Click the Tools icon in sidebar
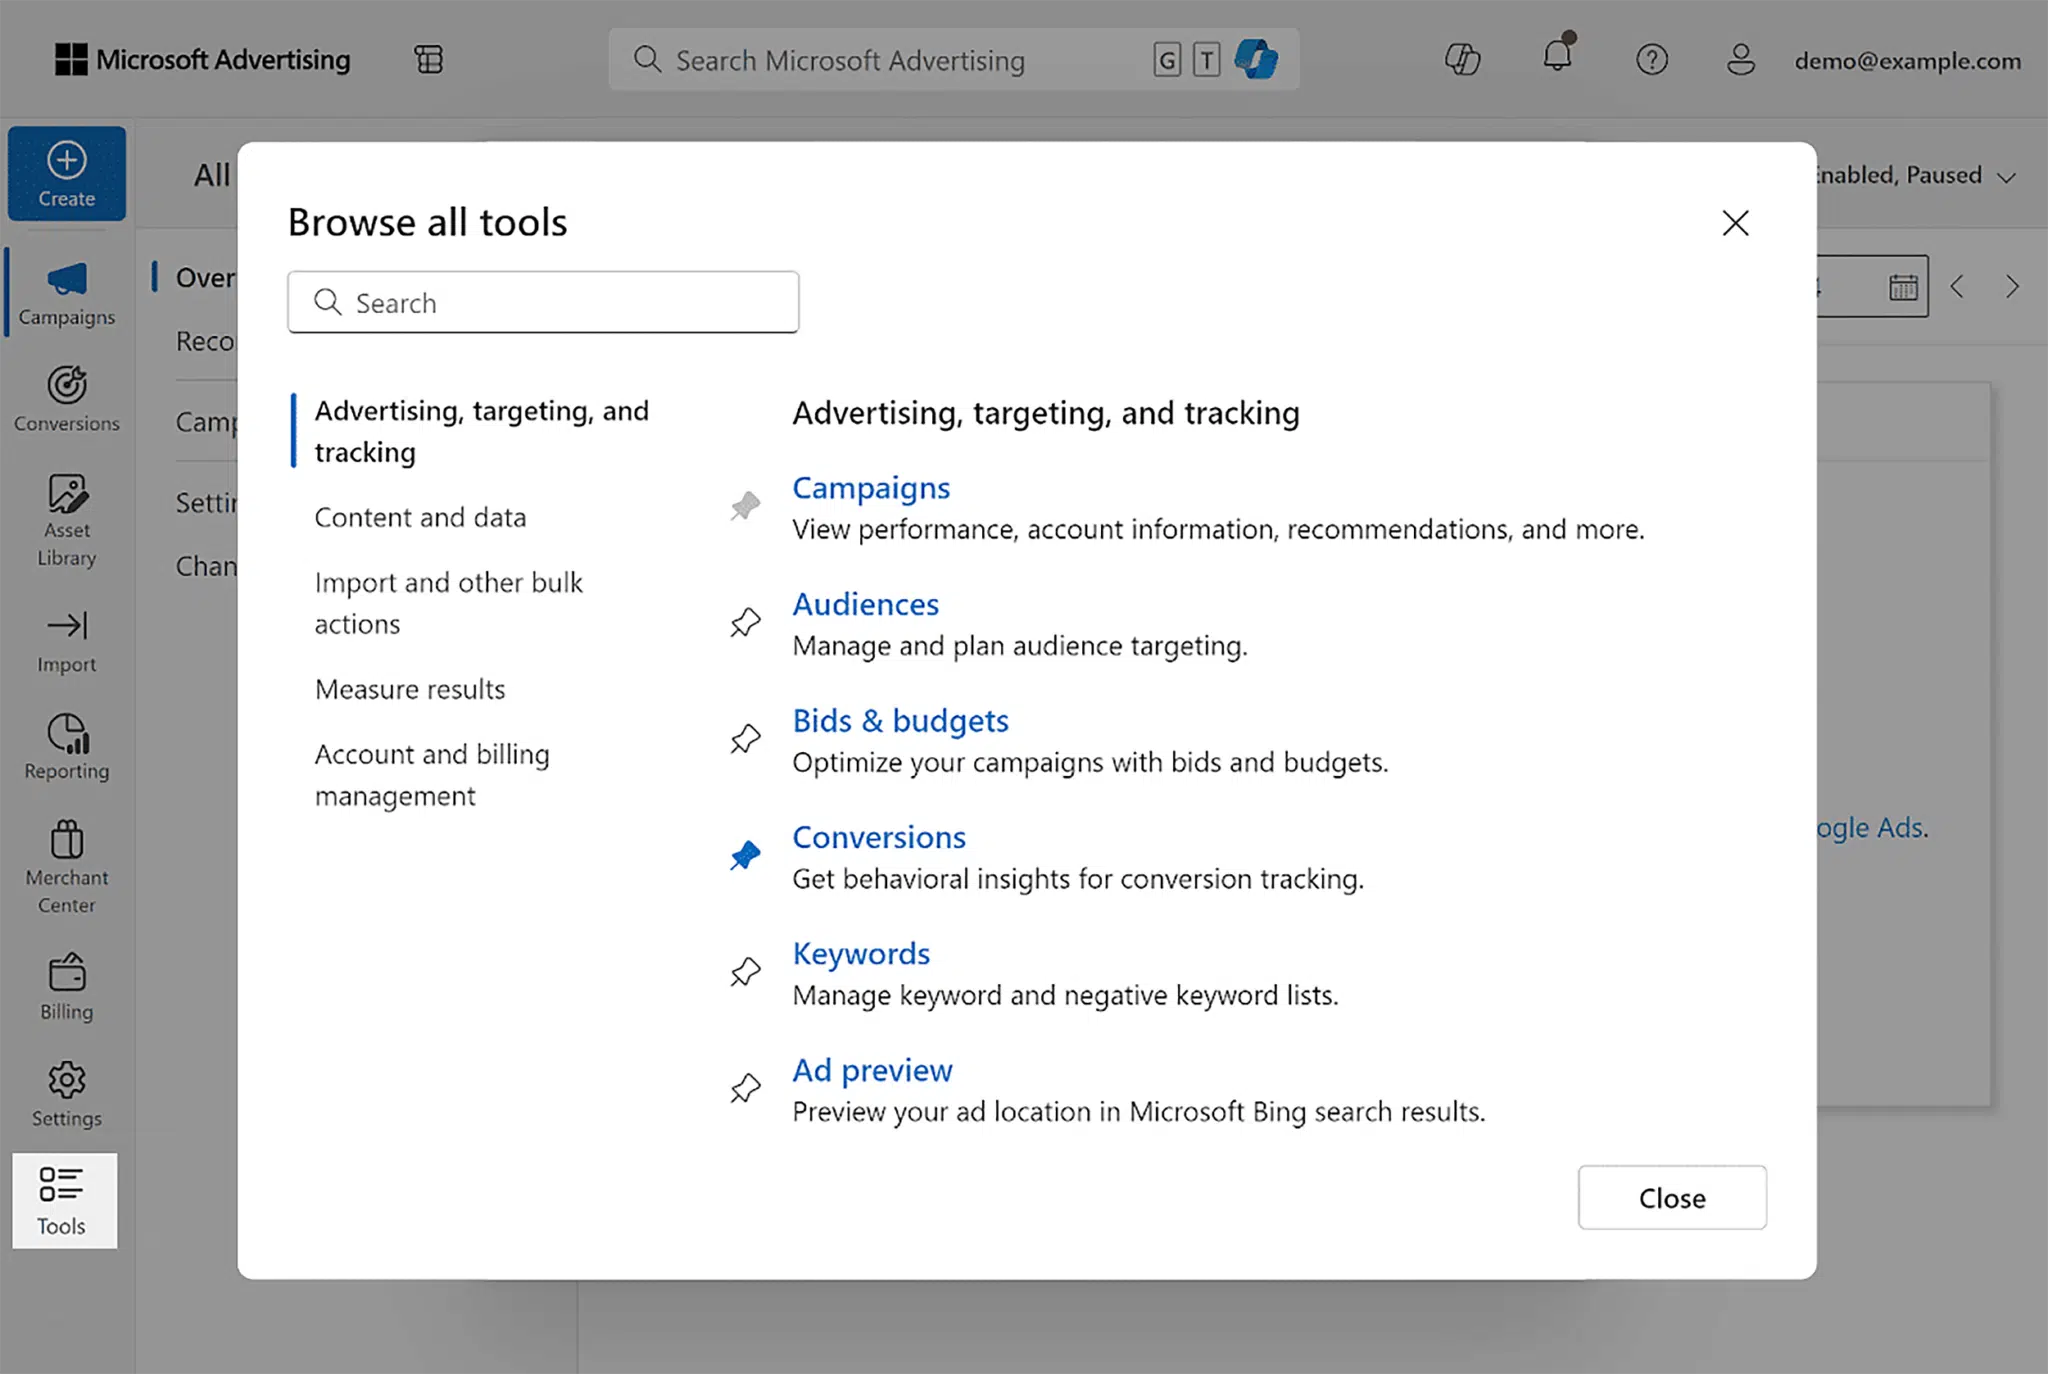This screenshot has height=1374, width=2048. (64, 1199)
